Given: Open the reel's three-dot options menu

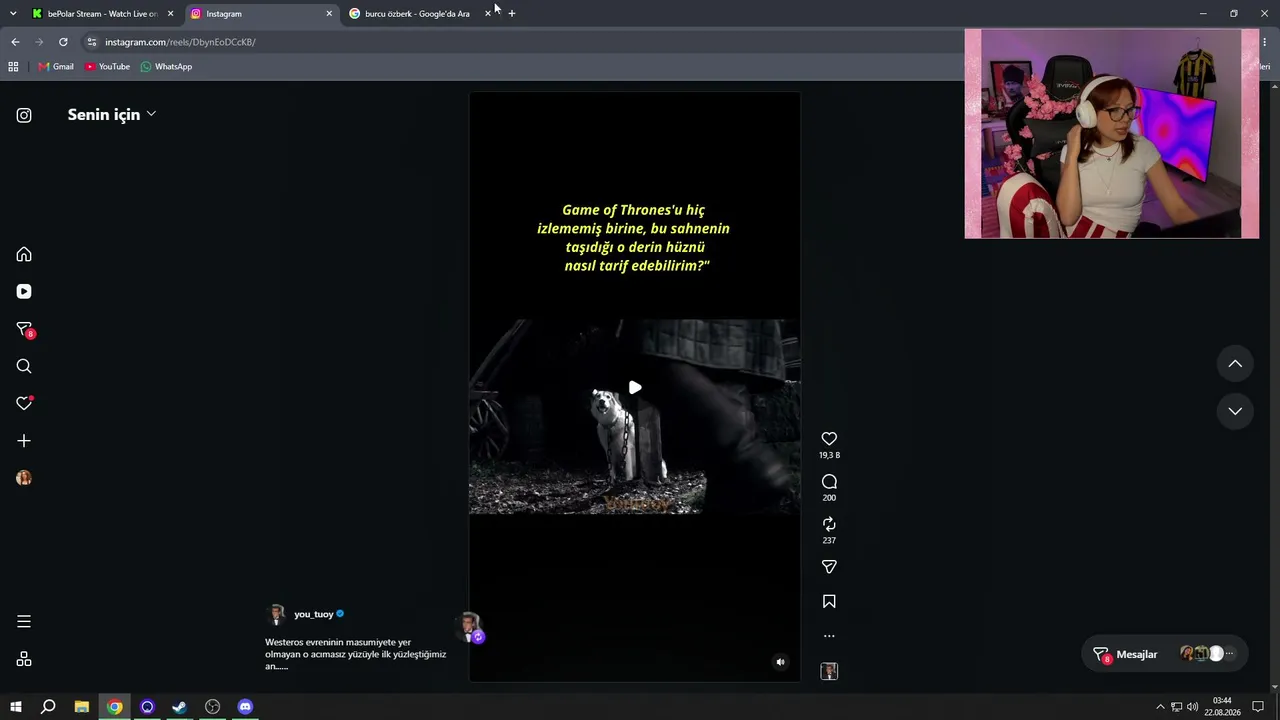Looking at the screenshot, I should (x=829, y=636).
